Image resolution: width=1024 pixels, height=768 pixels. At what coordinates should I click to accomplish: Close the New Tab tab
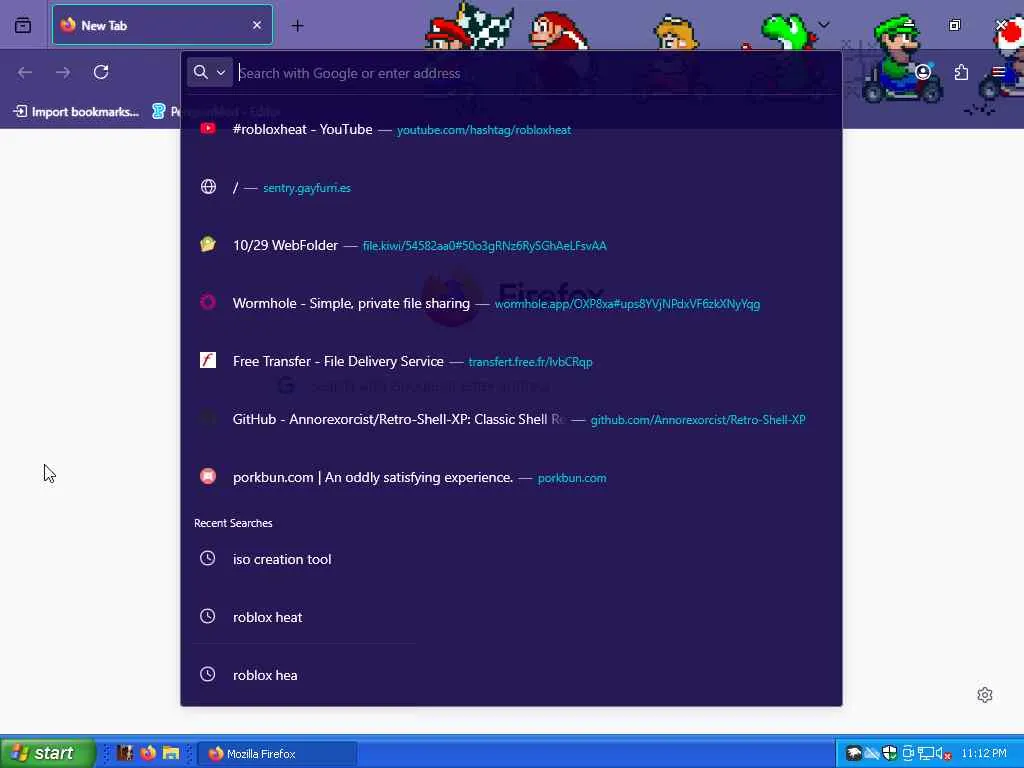coord(257,25)
